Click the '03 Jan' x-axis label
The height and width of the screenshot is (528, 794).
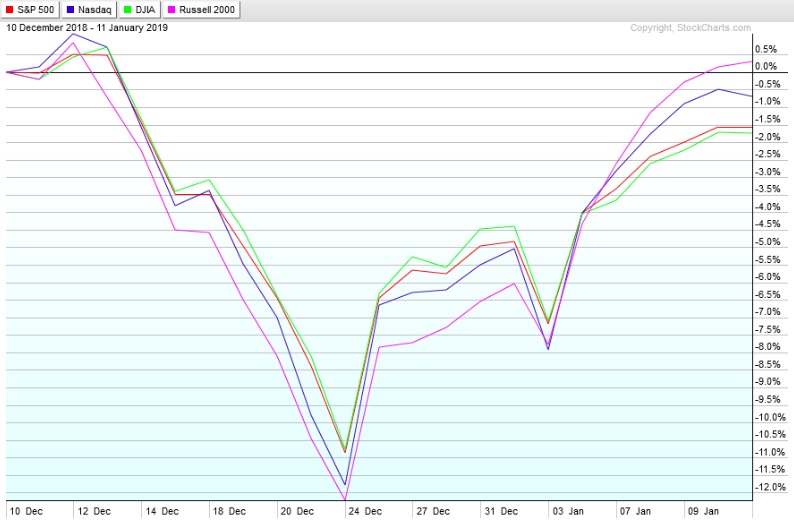[568, 511]
